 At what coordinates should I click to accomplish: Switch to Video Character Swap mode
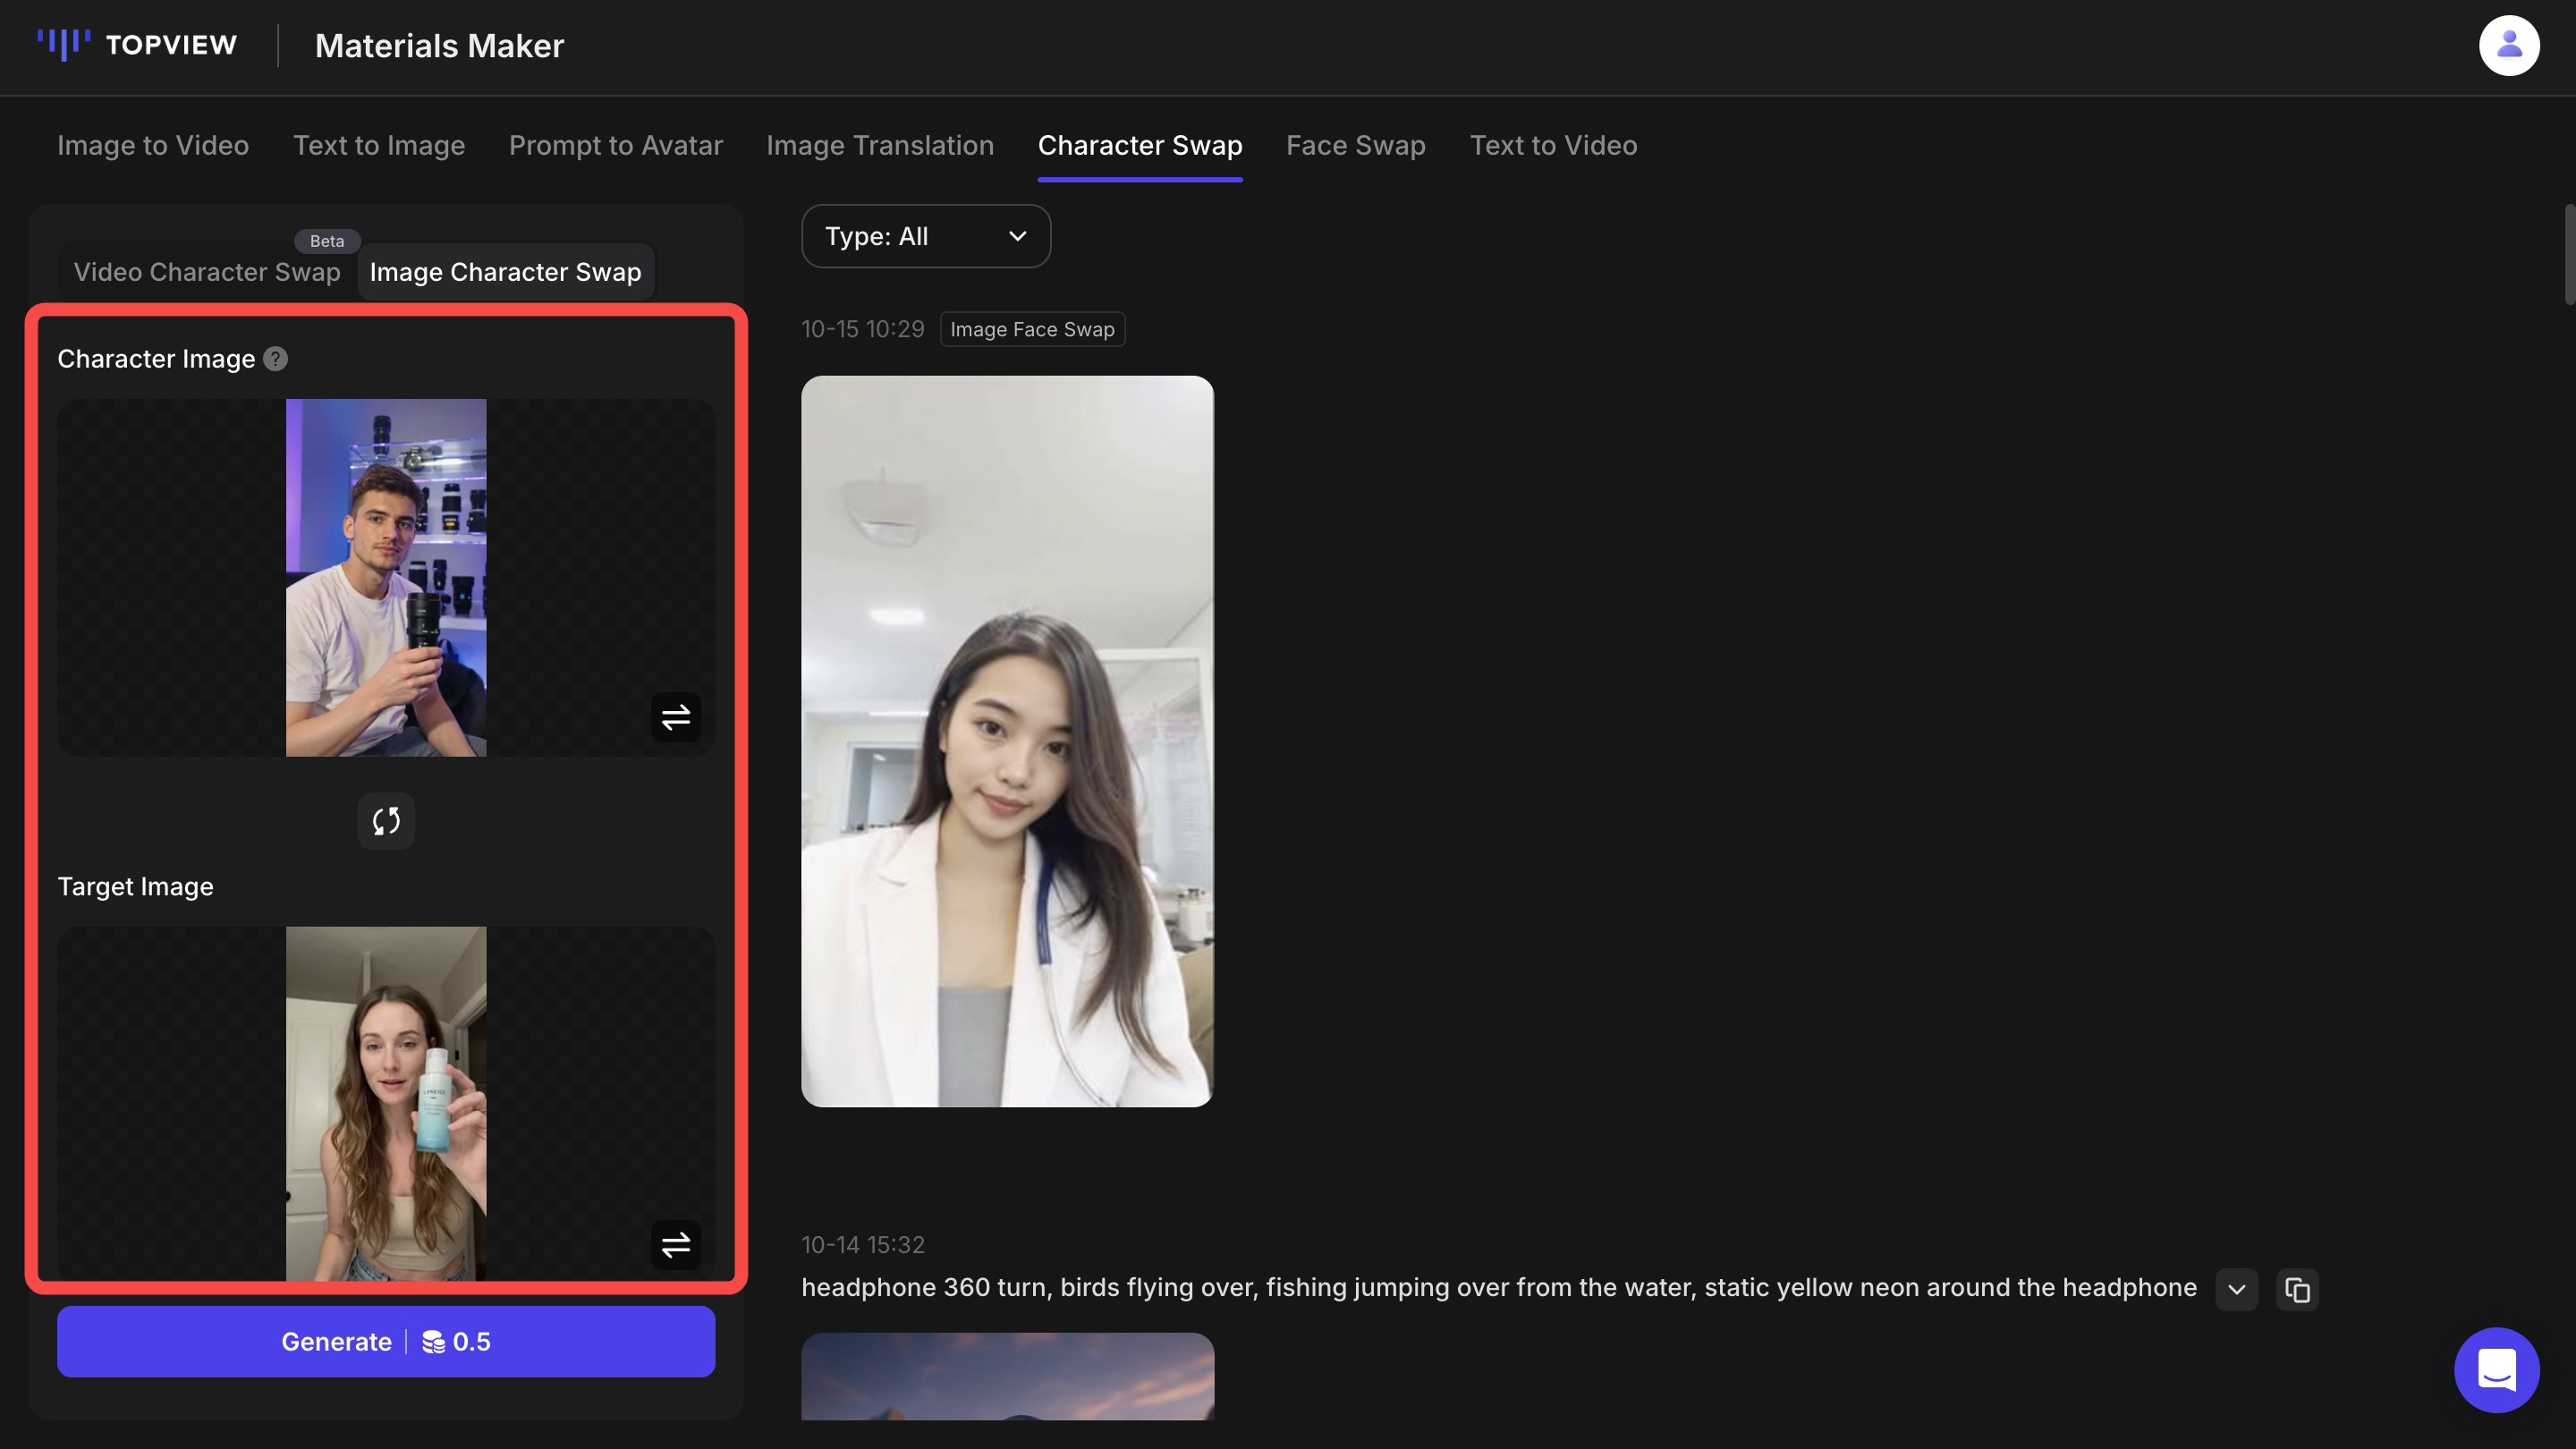pos(207,272)
